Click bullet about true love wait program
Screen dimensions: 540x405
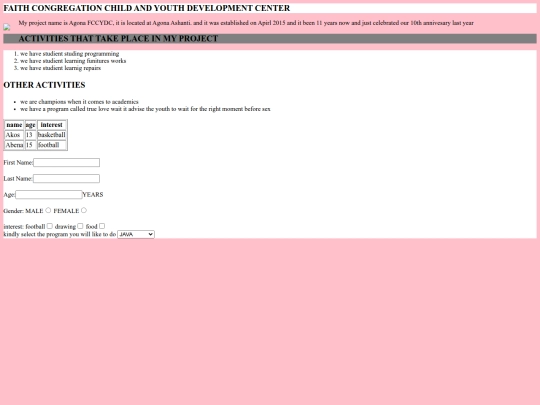pos(145,109)
